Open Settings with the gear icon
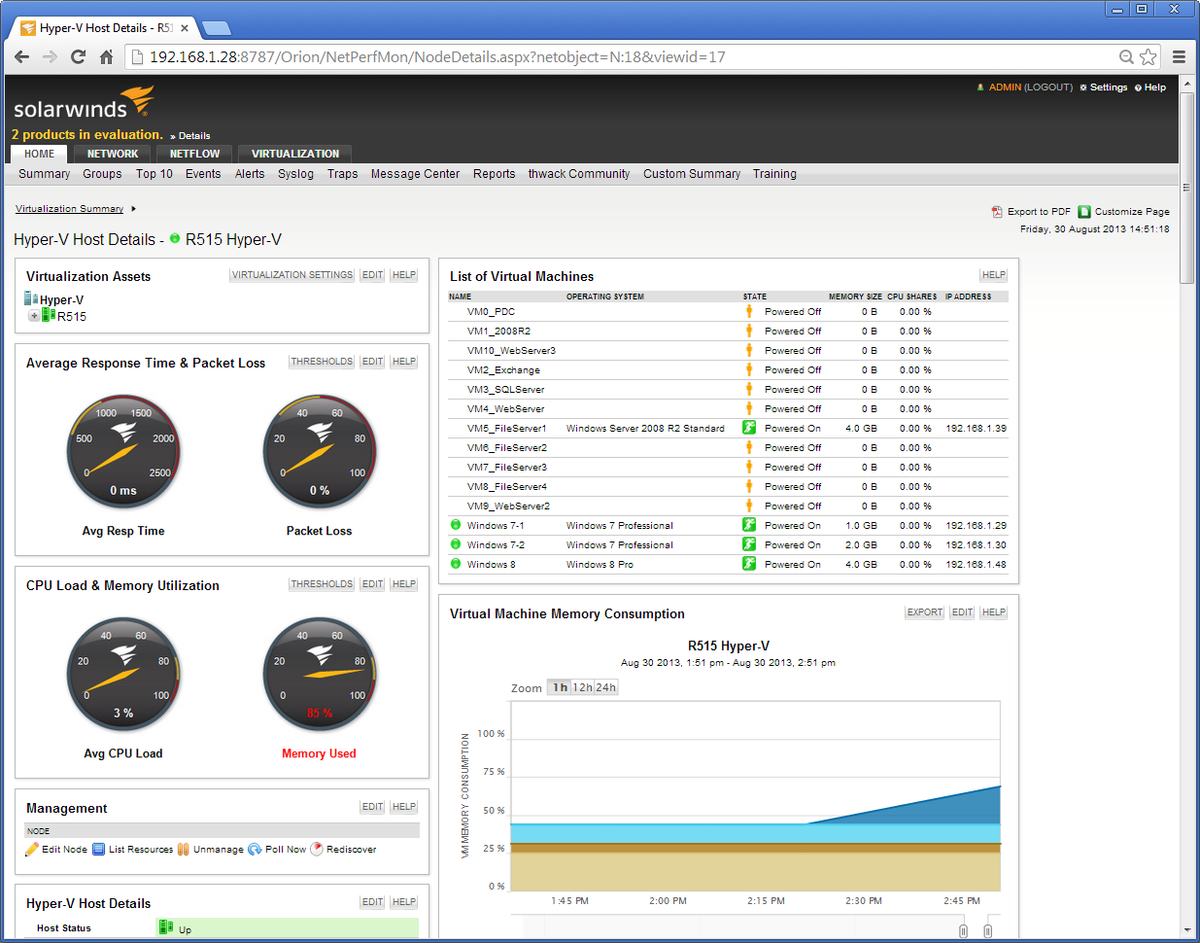This screenshot has width=1200, height=943. pos(1084,87)
